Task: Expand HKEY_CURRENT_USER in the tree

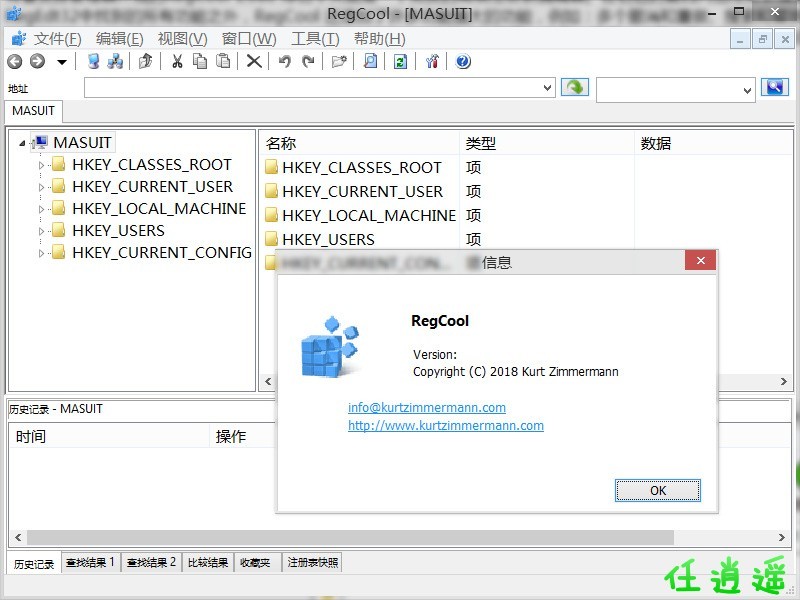Action: 41,187
